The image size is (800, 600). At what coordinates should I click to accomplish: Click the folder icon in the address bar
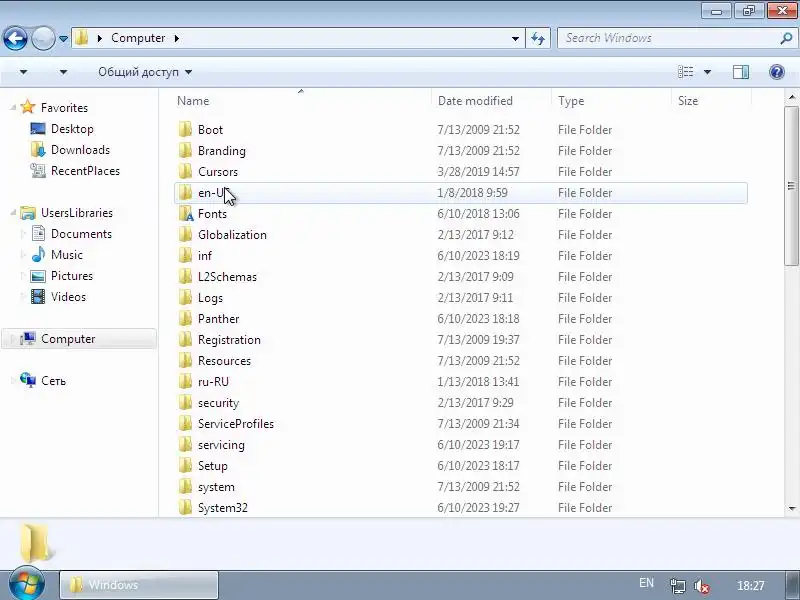click(x=81, y=38)
